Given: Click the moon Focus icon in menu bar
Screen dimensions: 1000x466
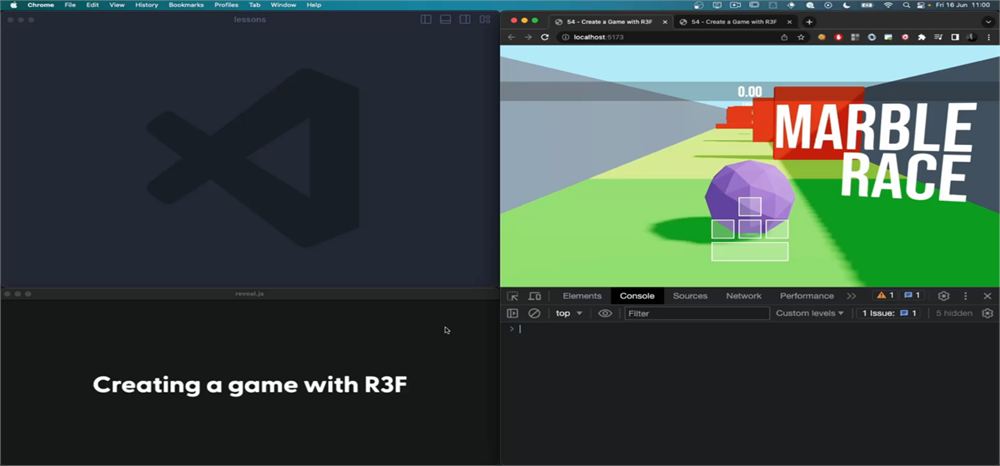Looking at the screenshot, I should pos(847,5).
